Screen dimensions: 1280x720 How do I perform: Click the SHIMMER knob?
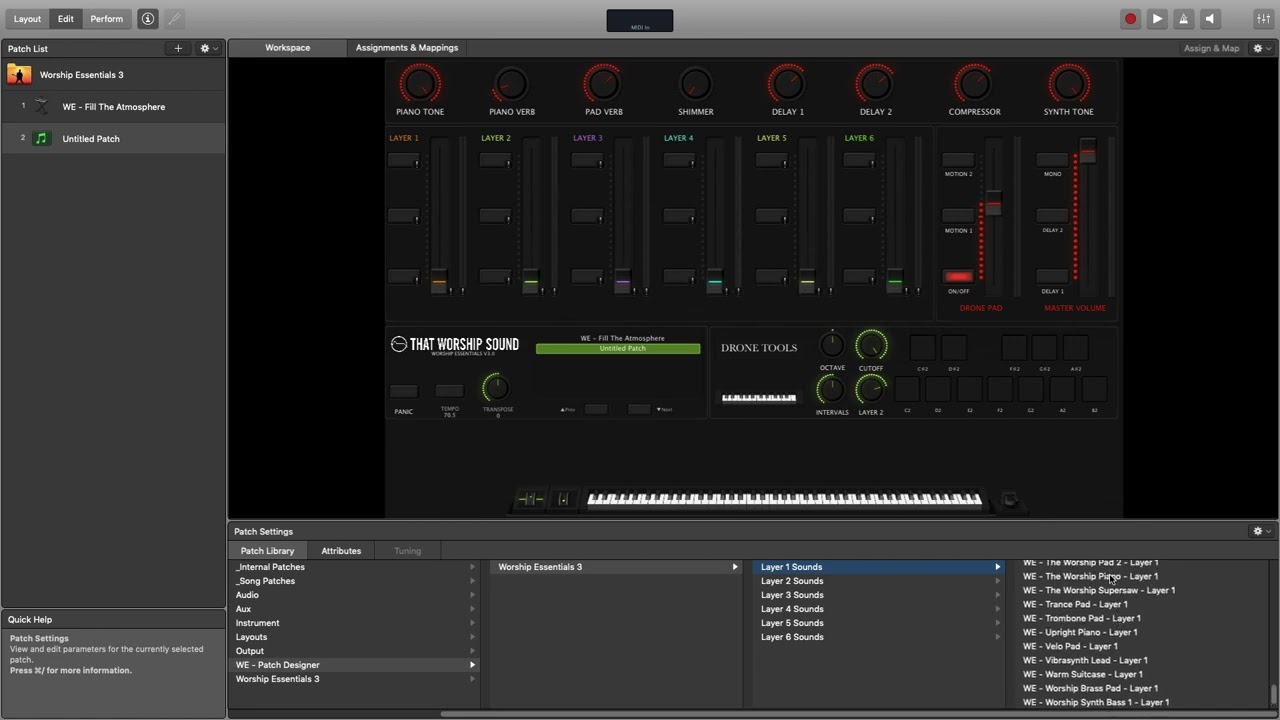[695, 85]
